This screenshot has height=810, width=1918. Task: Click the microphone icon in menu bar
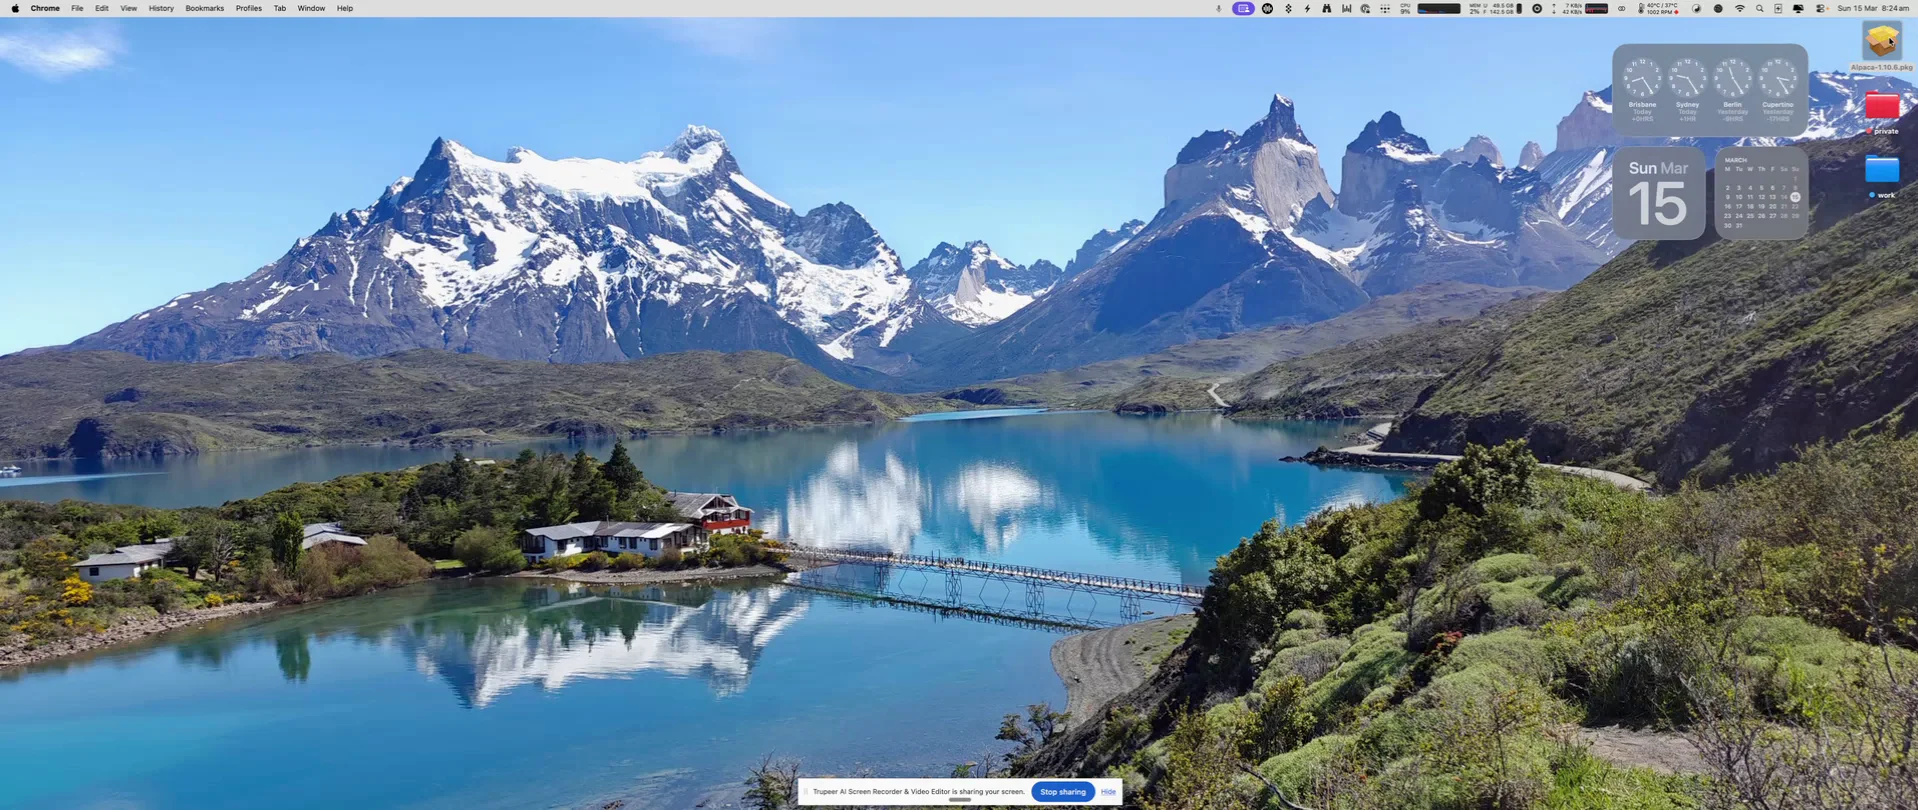pos(1218,8)
